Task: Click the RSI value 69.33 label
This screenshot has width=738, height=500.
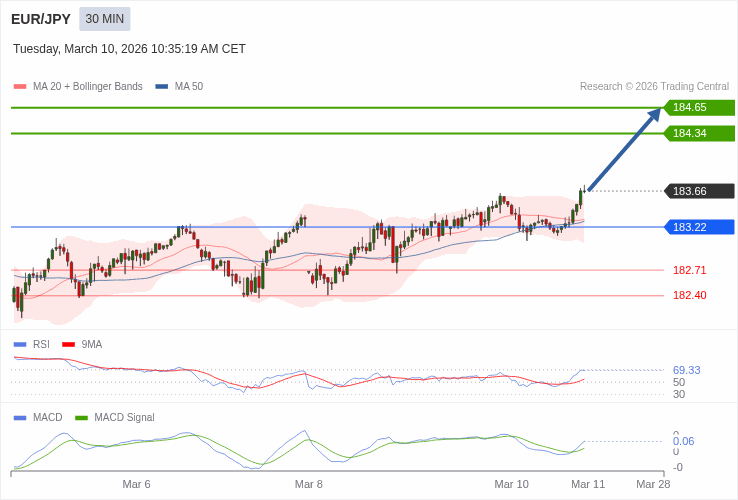Action: coord(686,370)
